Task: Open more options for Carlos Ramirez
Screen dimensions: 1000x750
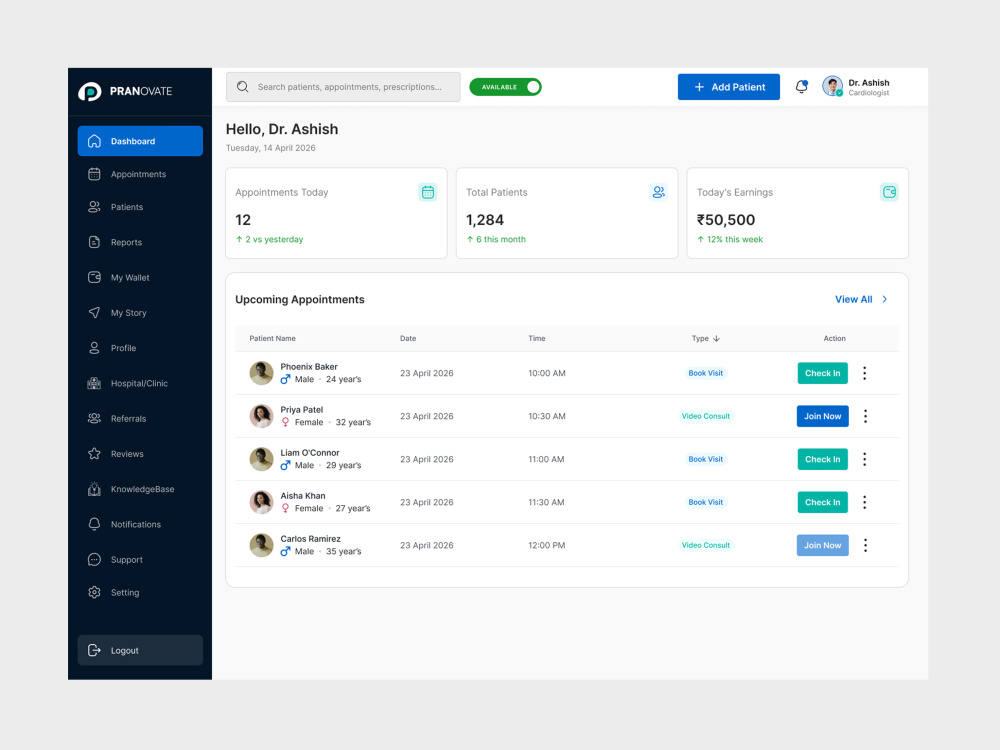Action: coord(865,545)
